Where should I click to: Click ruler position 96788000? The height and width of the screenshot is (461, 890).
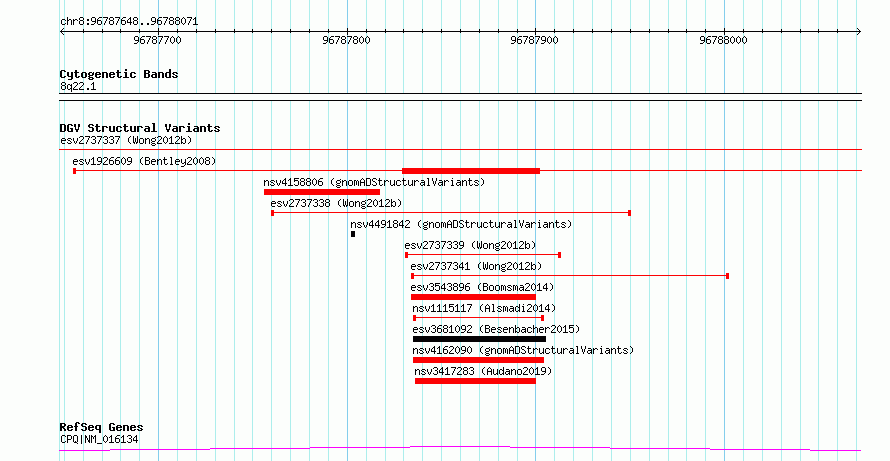click(724, 40)
